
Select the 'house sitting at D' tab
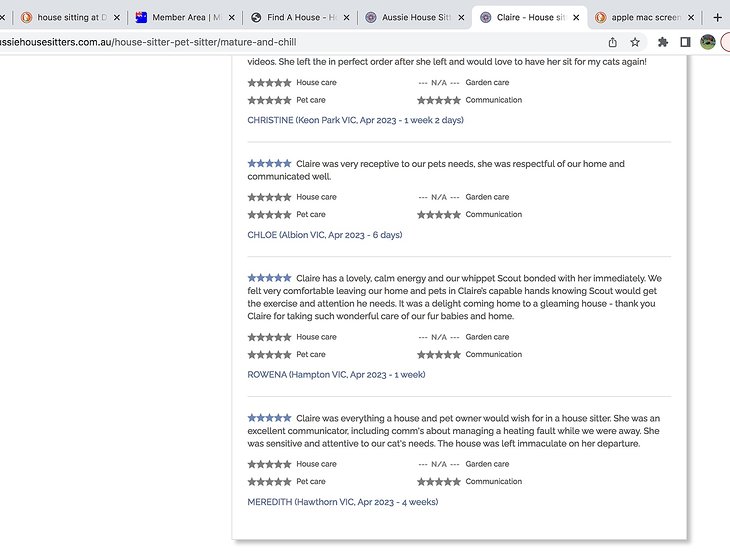click(x=68, y=17)
